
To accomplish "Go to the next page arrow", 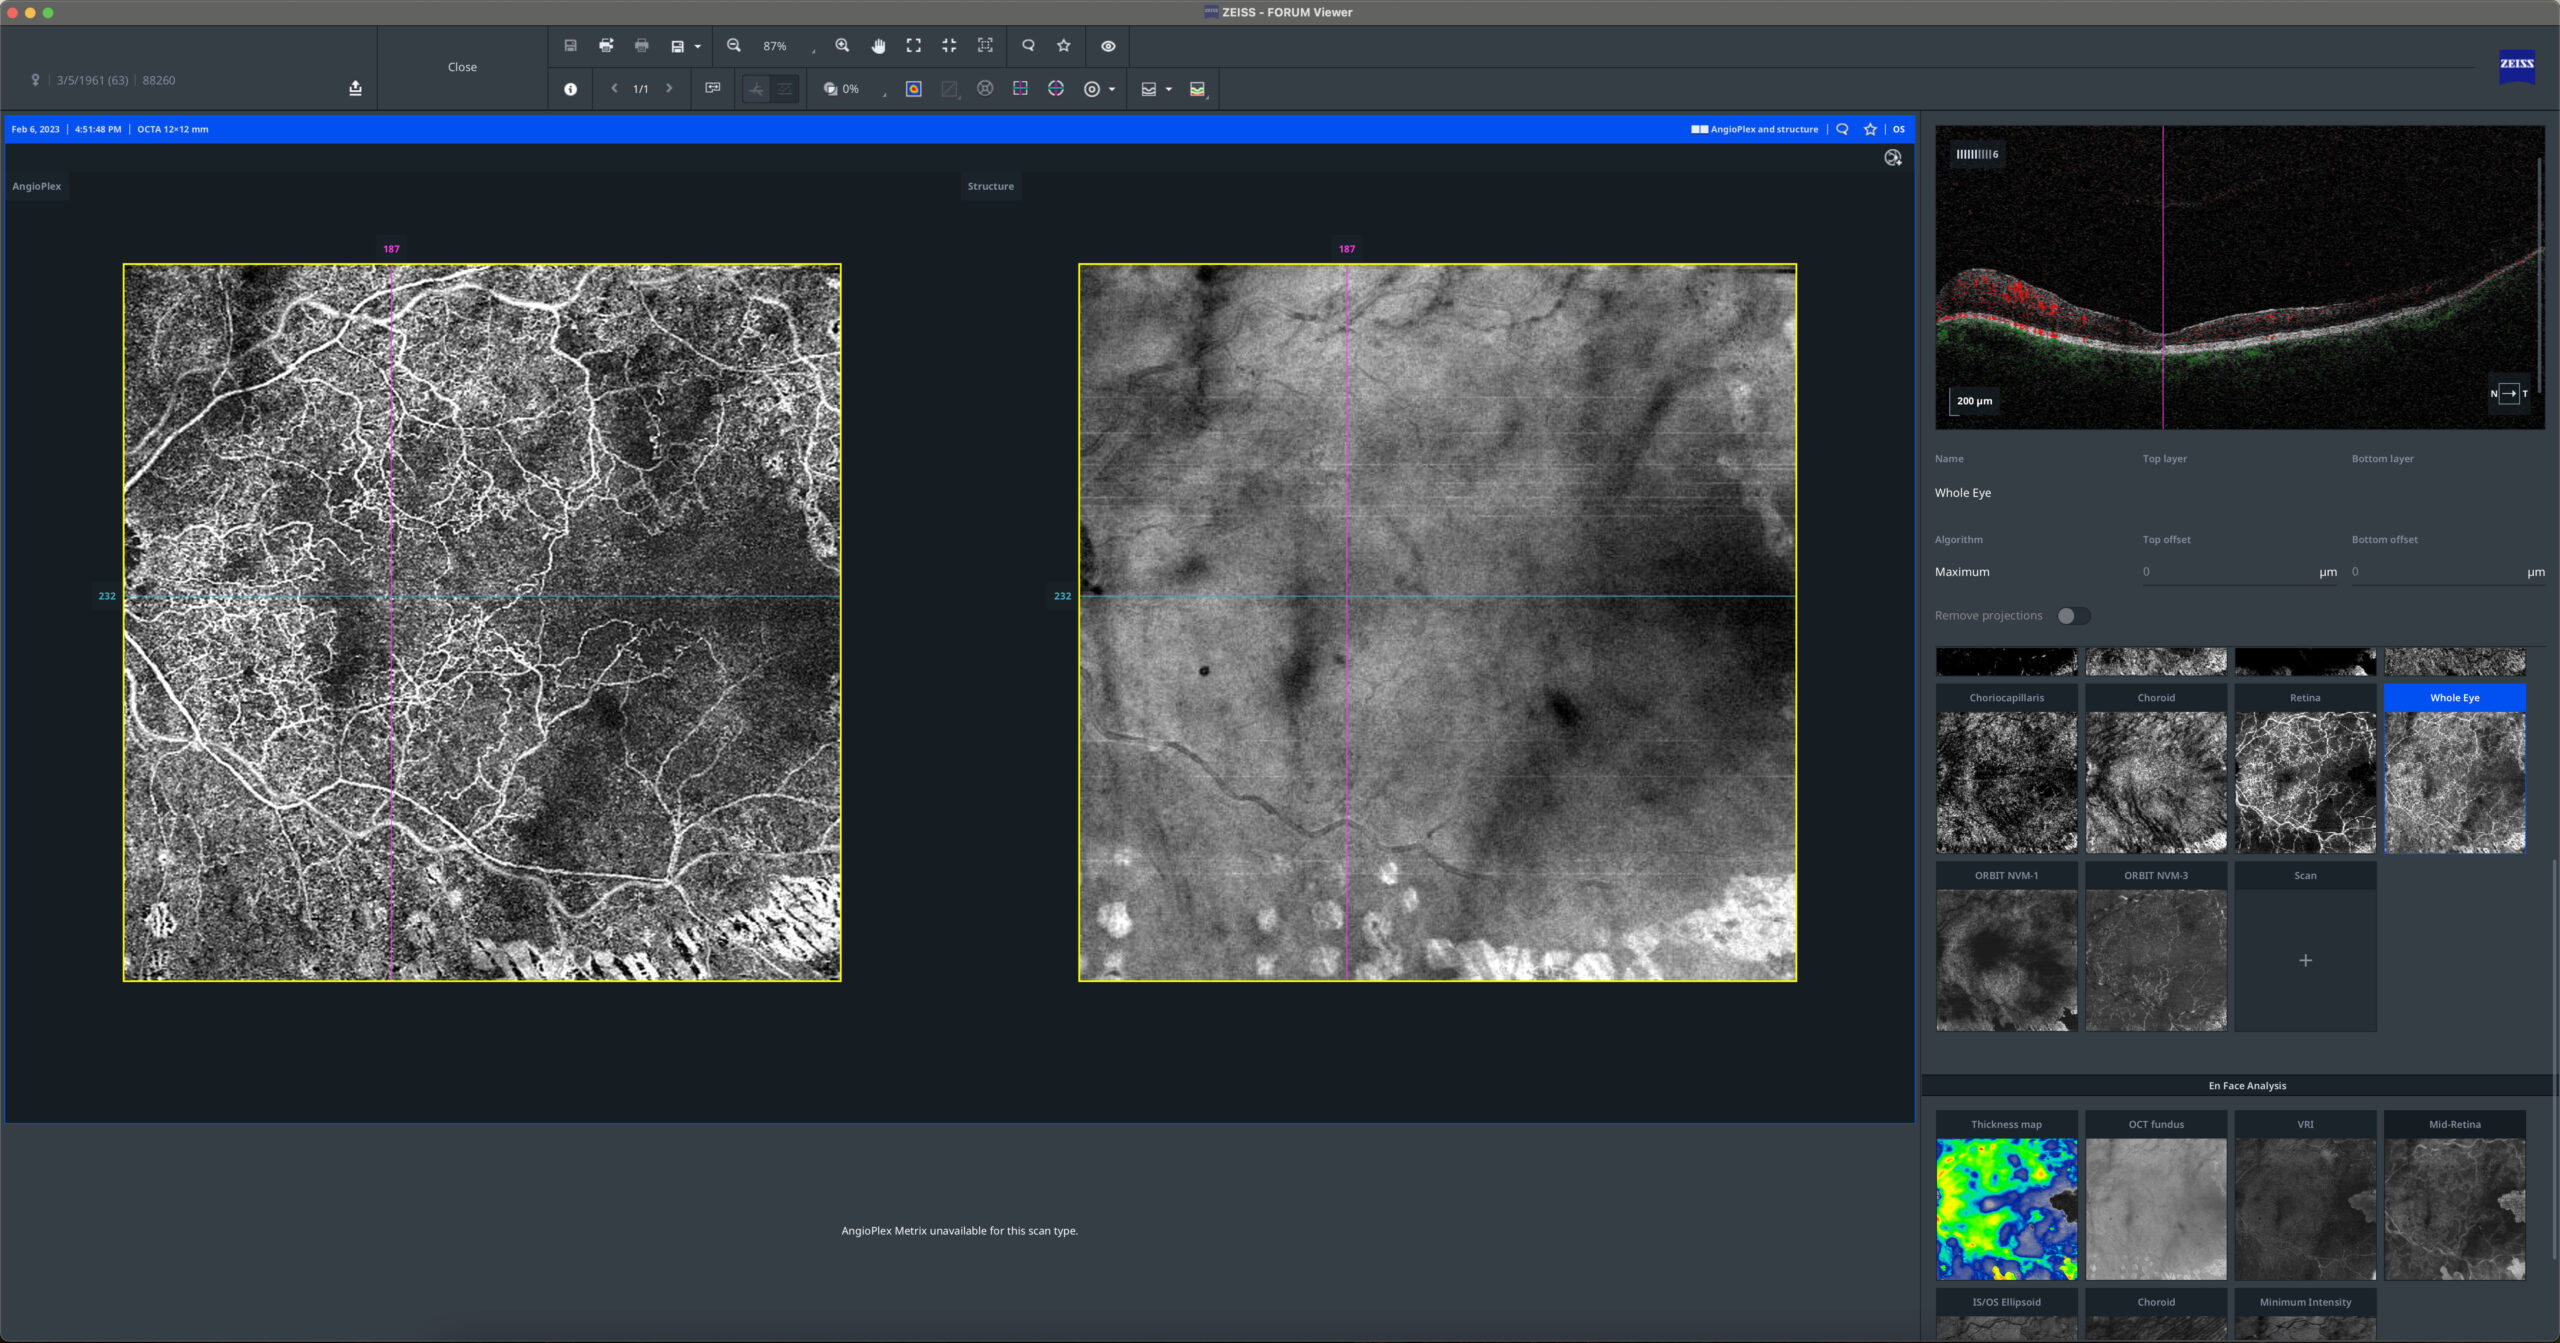I will (669, 88).
